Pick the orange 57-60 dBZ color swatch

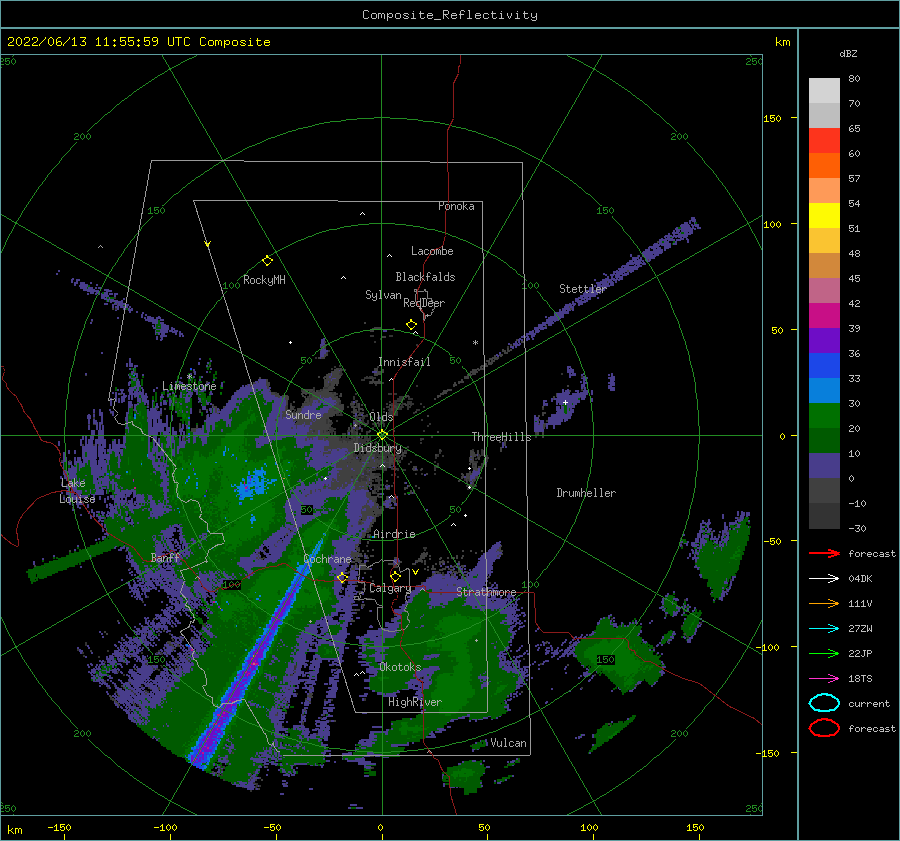[x=824, y=166]
